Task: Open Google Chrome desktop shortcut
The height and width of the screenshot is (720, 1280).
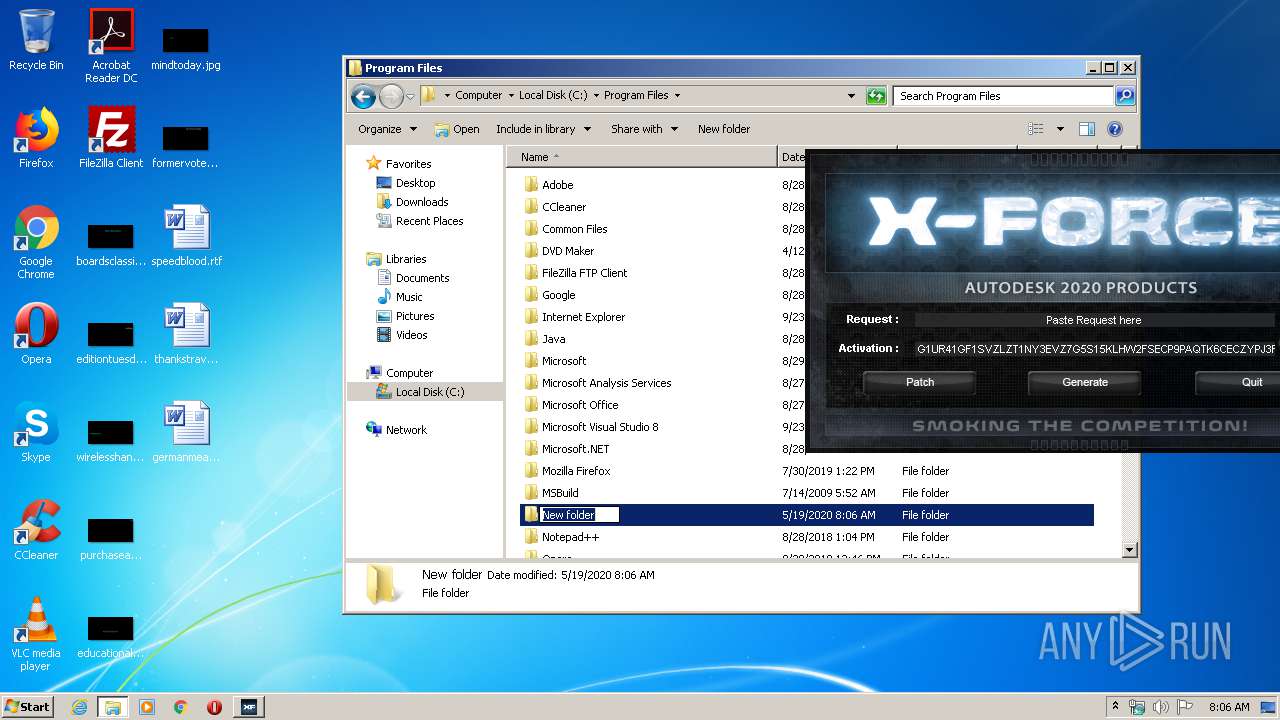Action: click(36, 242)
